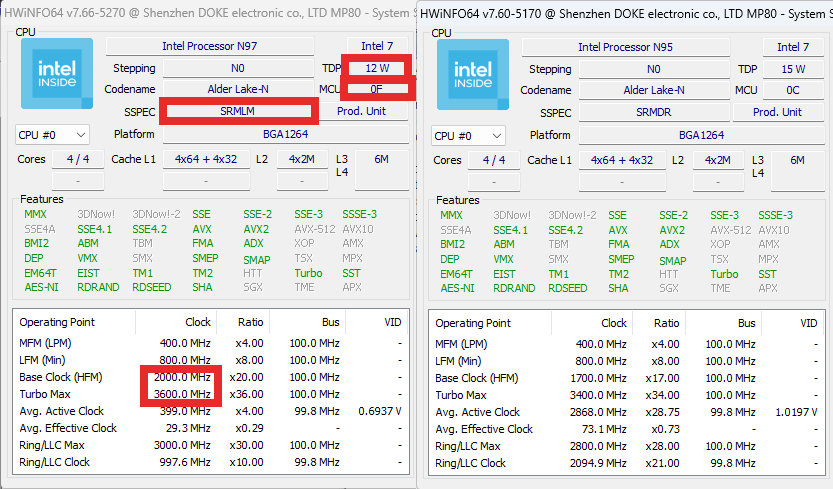Click the x36.00 Turbo Max ratio value
Image resolution: width=833 pixels, height=489 pixels.
(x=246, y=394)
